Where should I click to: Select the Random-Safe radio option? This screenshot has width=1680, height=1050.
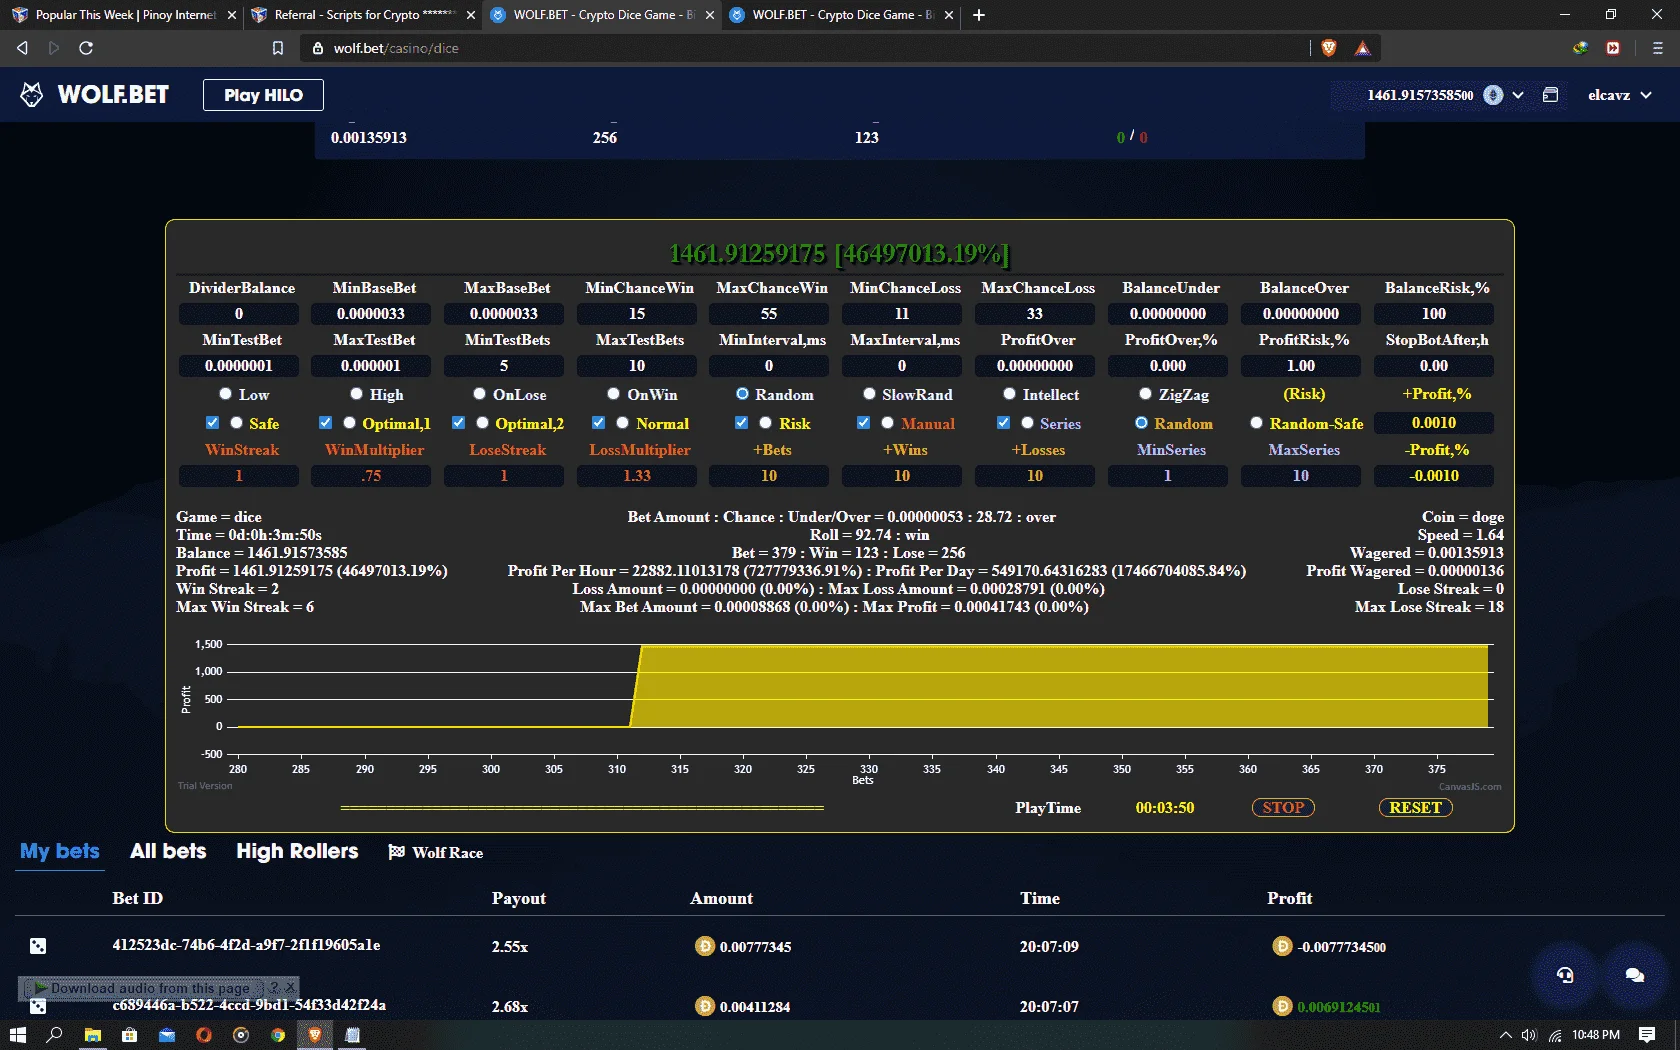[1256, 423]
